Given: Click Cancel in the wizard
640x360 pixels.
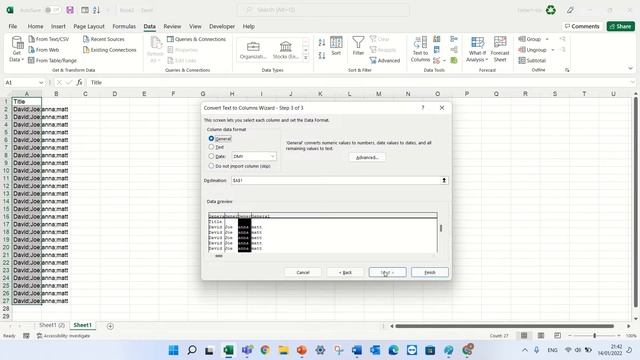Looking at the screenshot, I should pos(303,272).
